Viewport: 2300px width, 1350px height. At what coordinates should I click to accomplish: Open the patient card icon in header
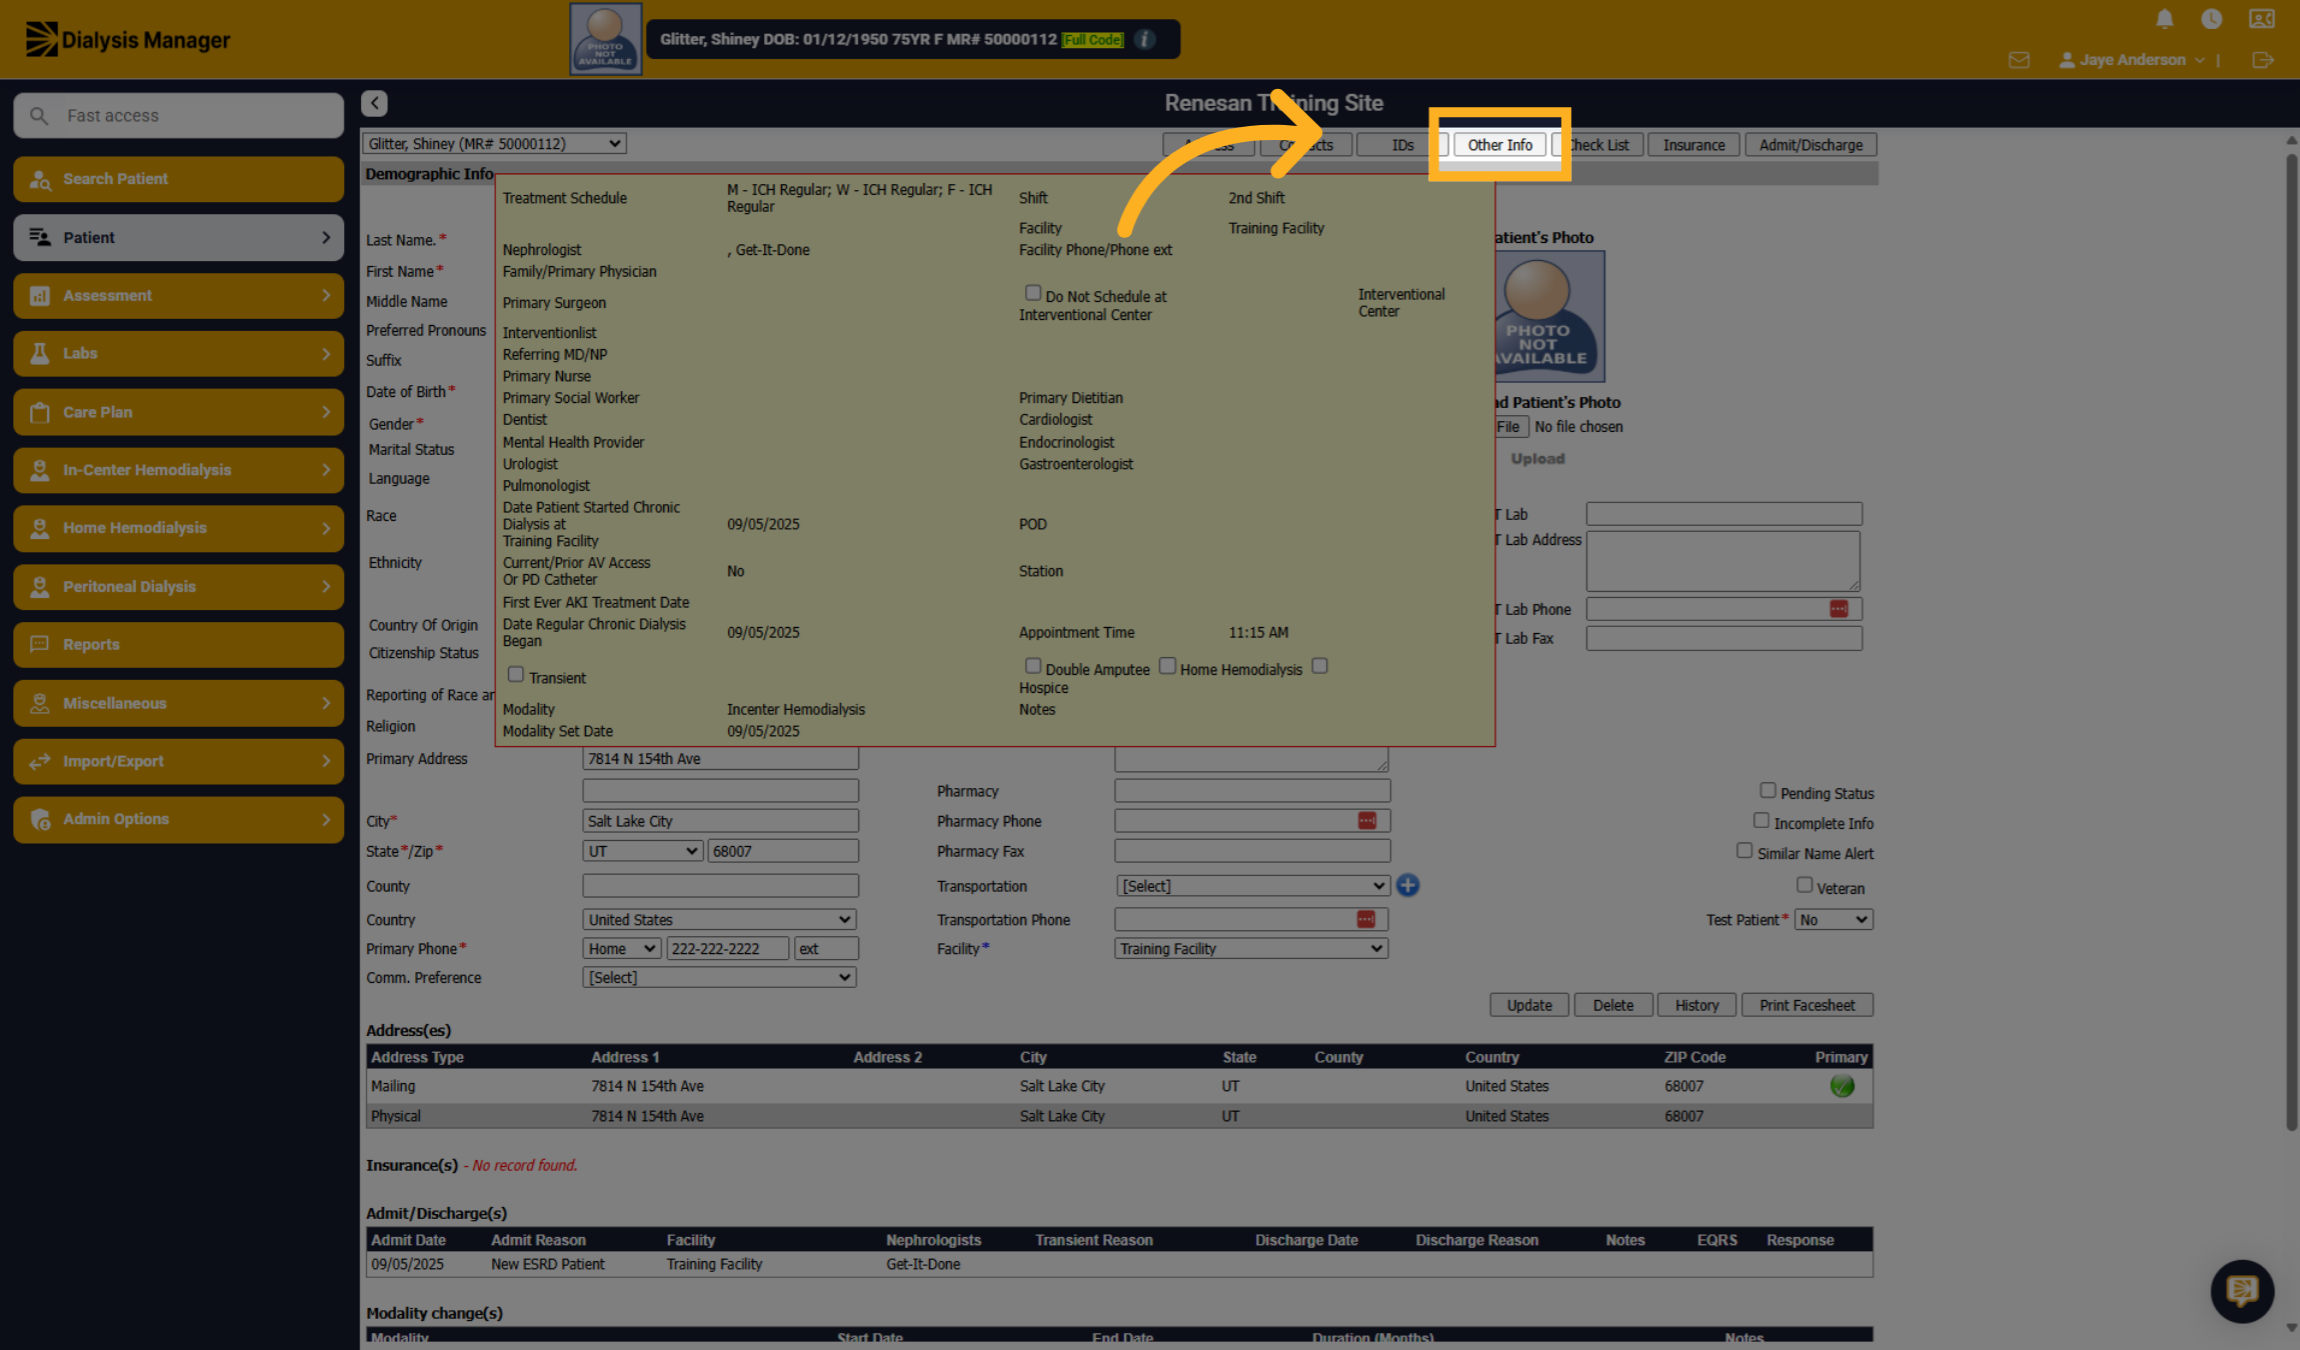coord(2261,19)
